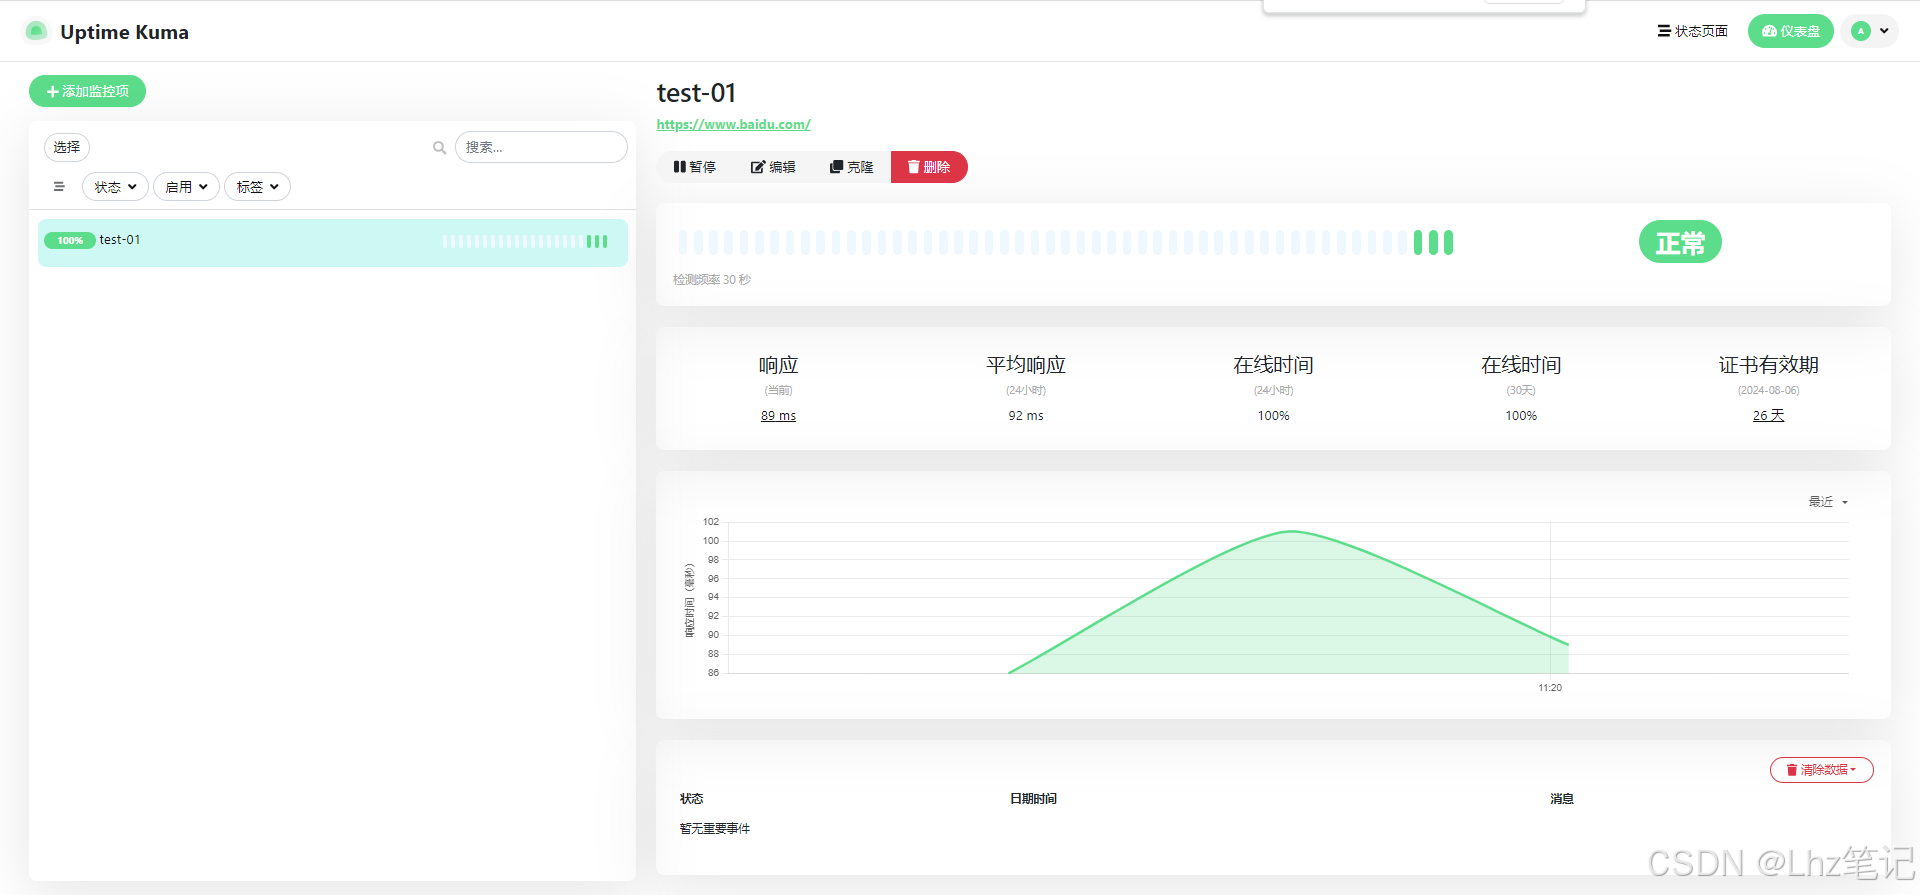Pause the monitor (暂停)

click(x=695, y=167)
